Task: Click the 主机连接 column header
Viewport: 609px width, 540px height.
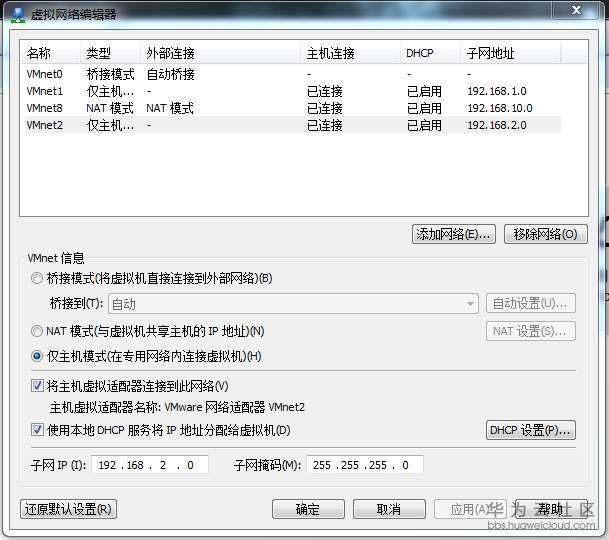Action: click(x=351, y=53)
